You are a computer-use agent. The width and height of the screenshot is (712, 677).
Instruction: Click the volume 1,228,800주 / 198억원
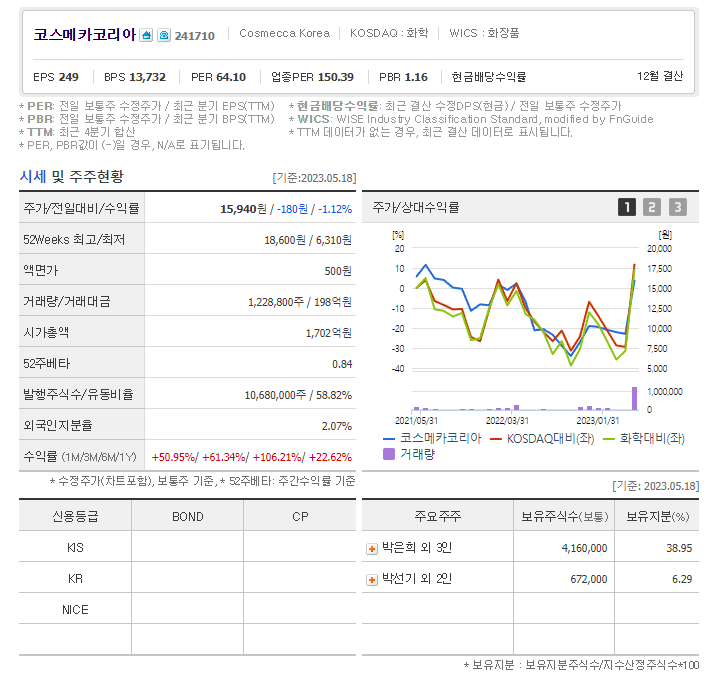tap(300, 302)
